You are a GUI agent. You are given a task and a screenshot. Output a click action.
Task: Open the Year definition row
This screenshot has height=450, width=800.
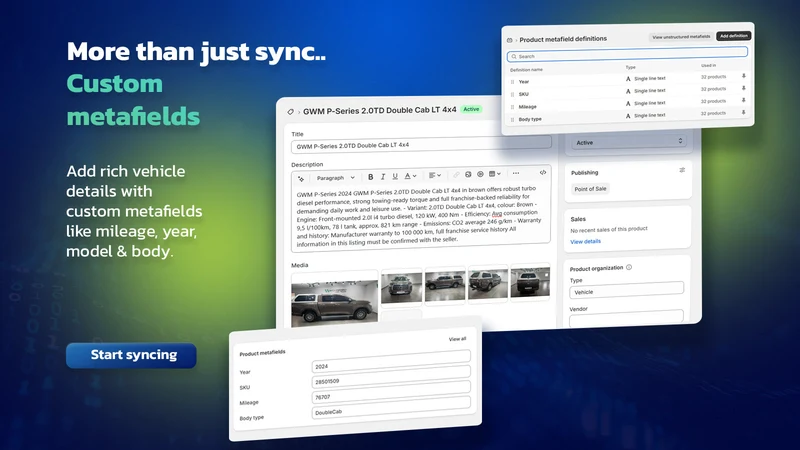628,79
